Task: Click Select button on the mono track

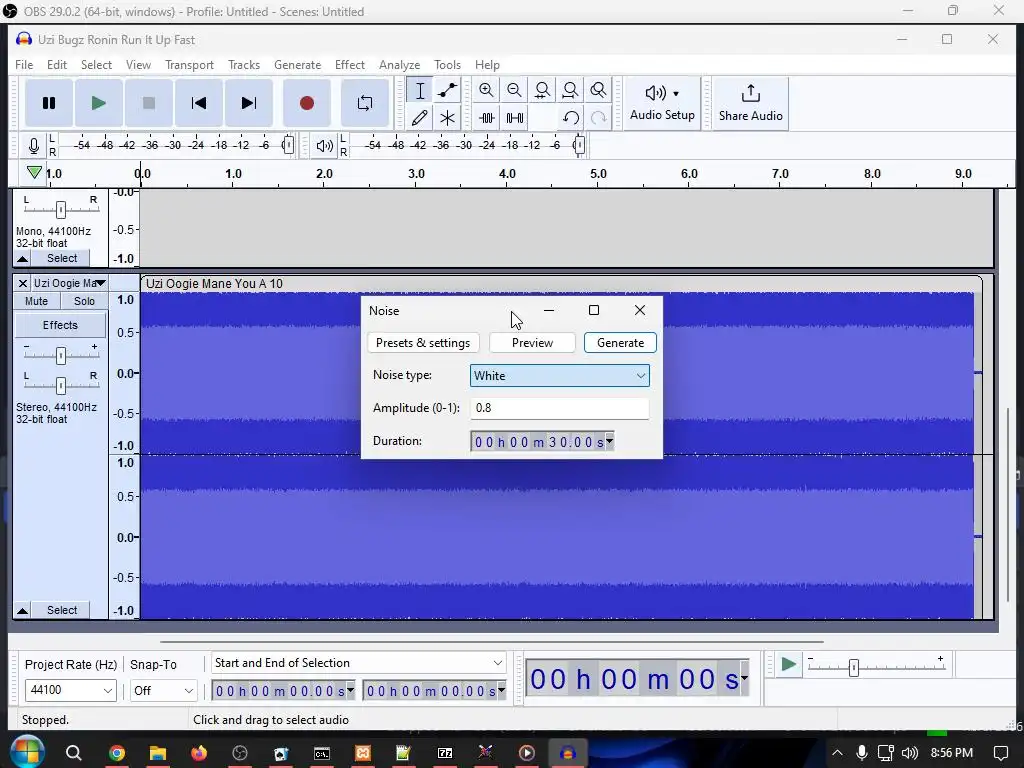Action: [62, 258]
